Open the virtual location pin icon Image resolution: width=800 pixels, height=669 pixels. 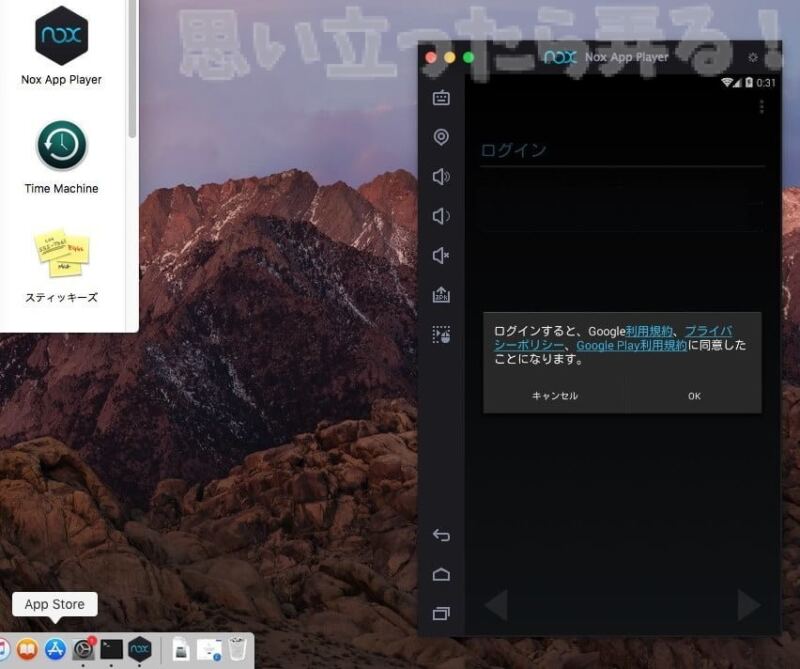coord(441,137)
